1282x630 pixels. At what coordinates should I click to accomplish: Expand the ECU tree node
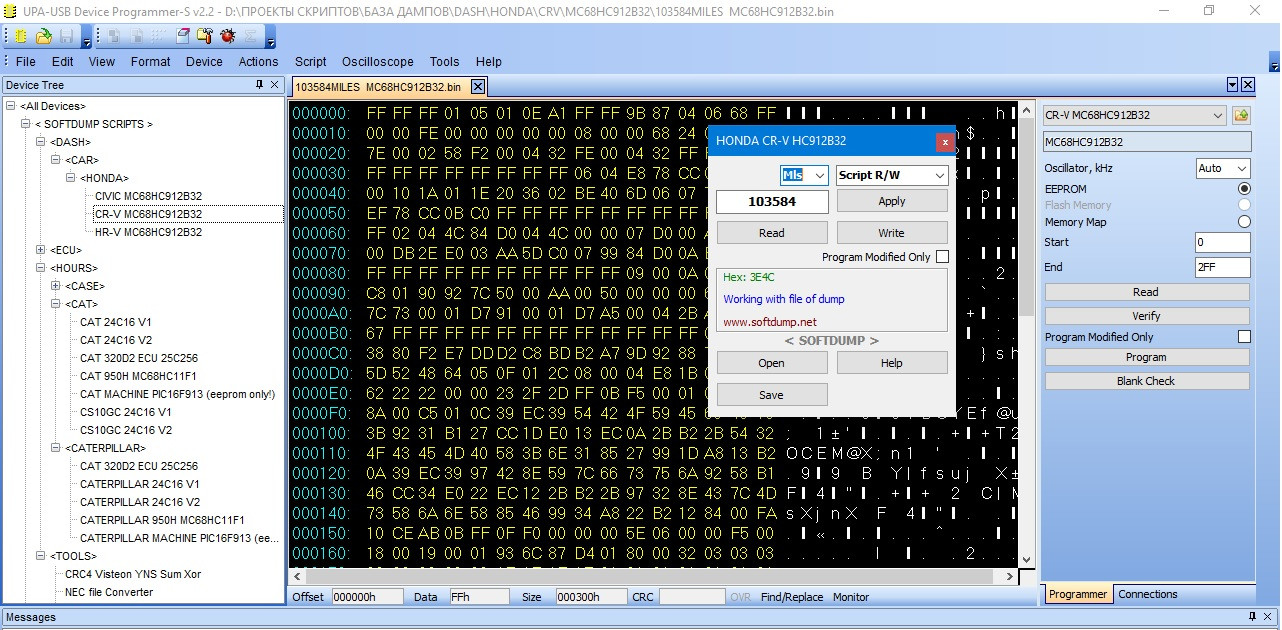41,250
